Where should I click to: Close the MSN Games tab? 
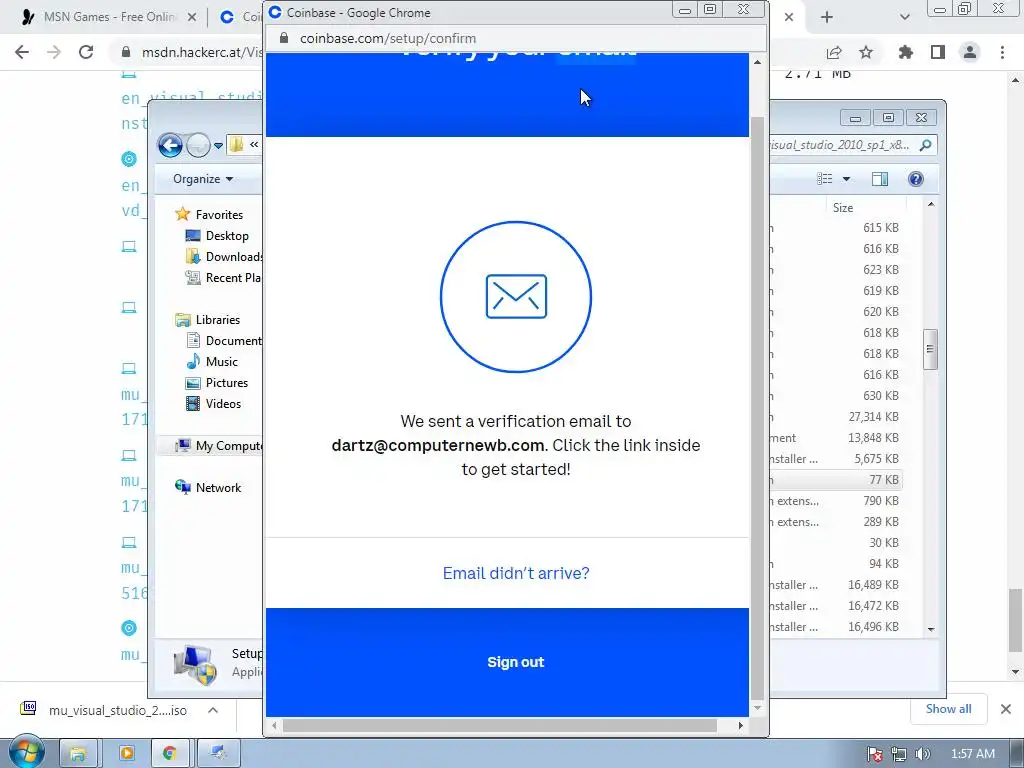click(192, 17)
